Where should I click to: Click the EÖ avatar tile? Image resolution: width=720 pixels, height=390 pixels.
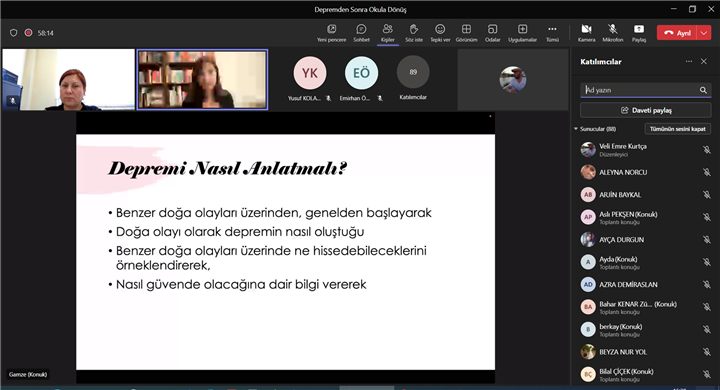point(361,73)
